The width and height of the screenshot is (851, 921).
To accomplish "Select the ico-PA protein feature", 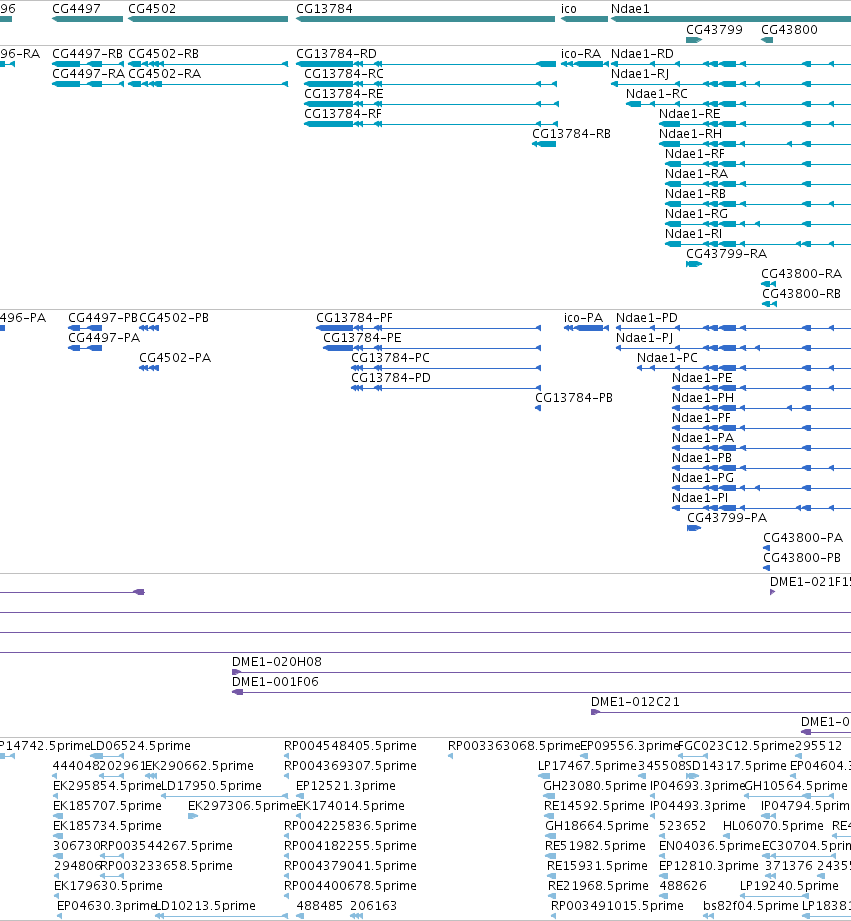I will click(586, 328).
